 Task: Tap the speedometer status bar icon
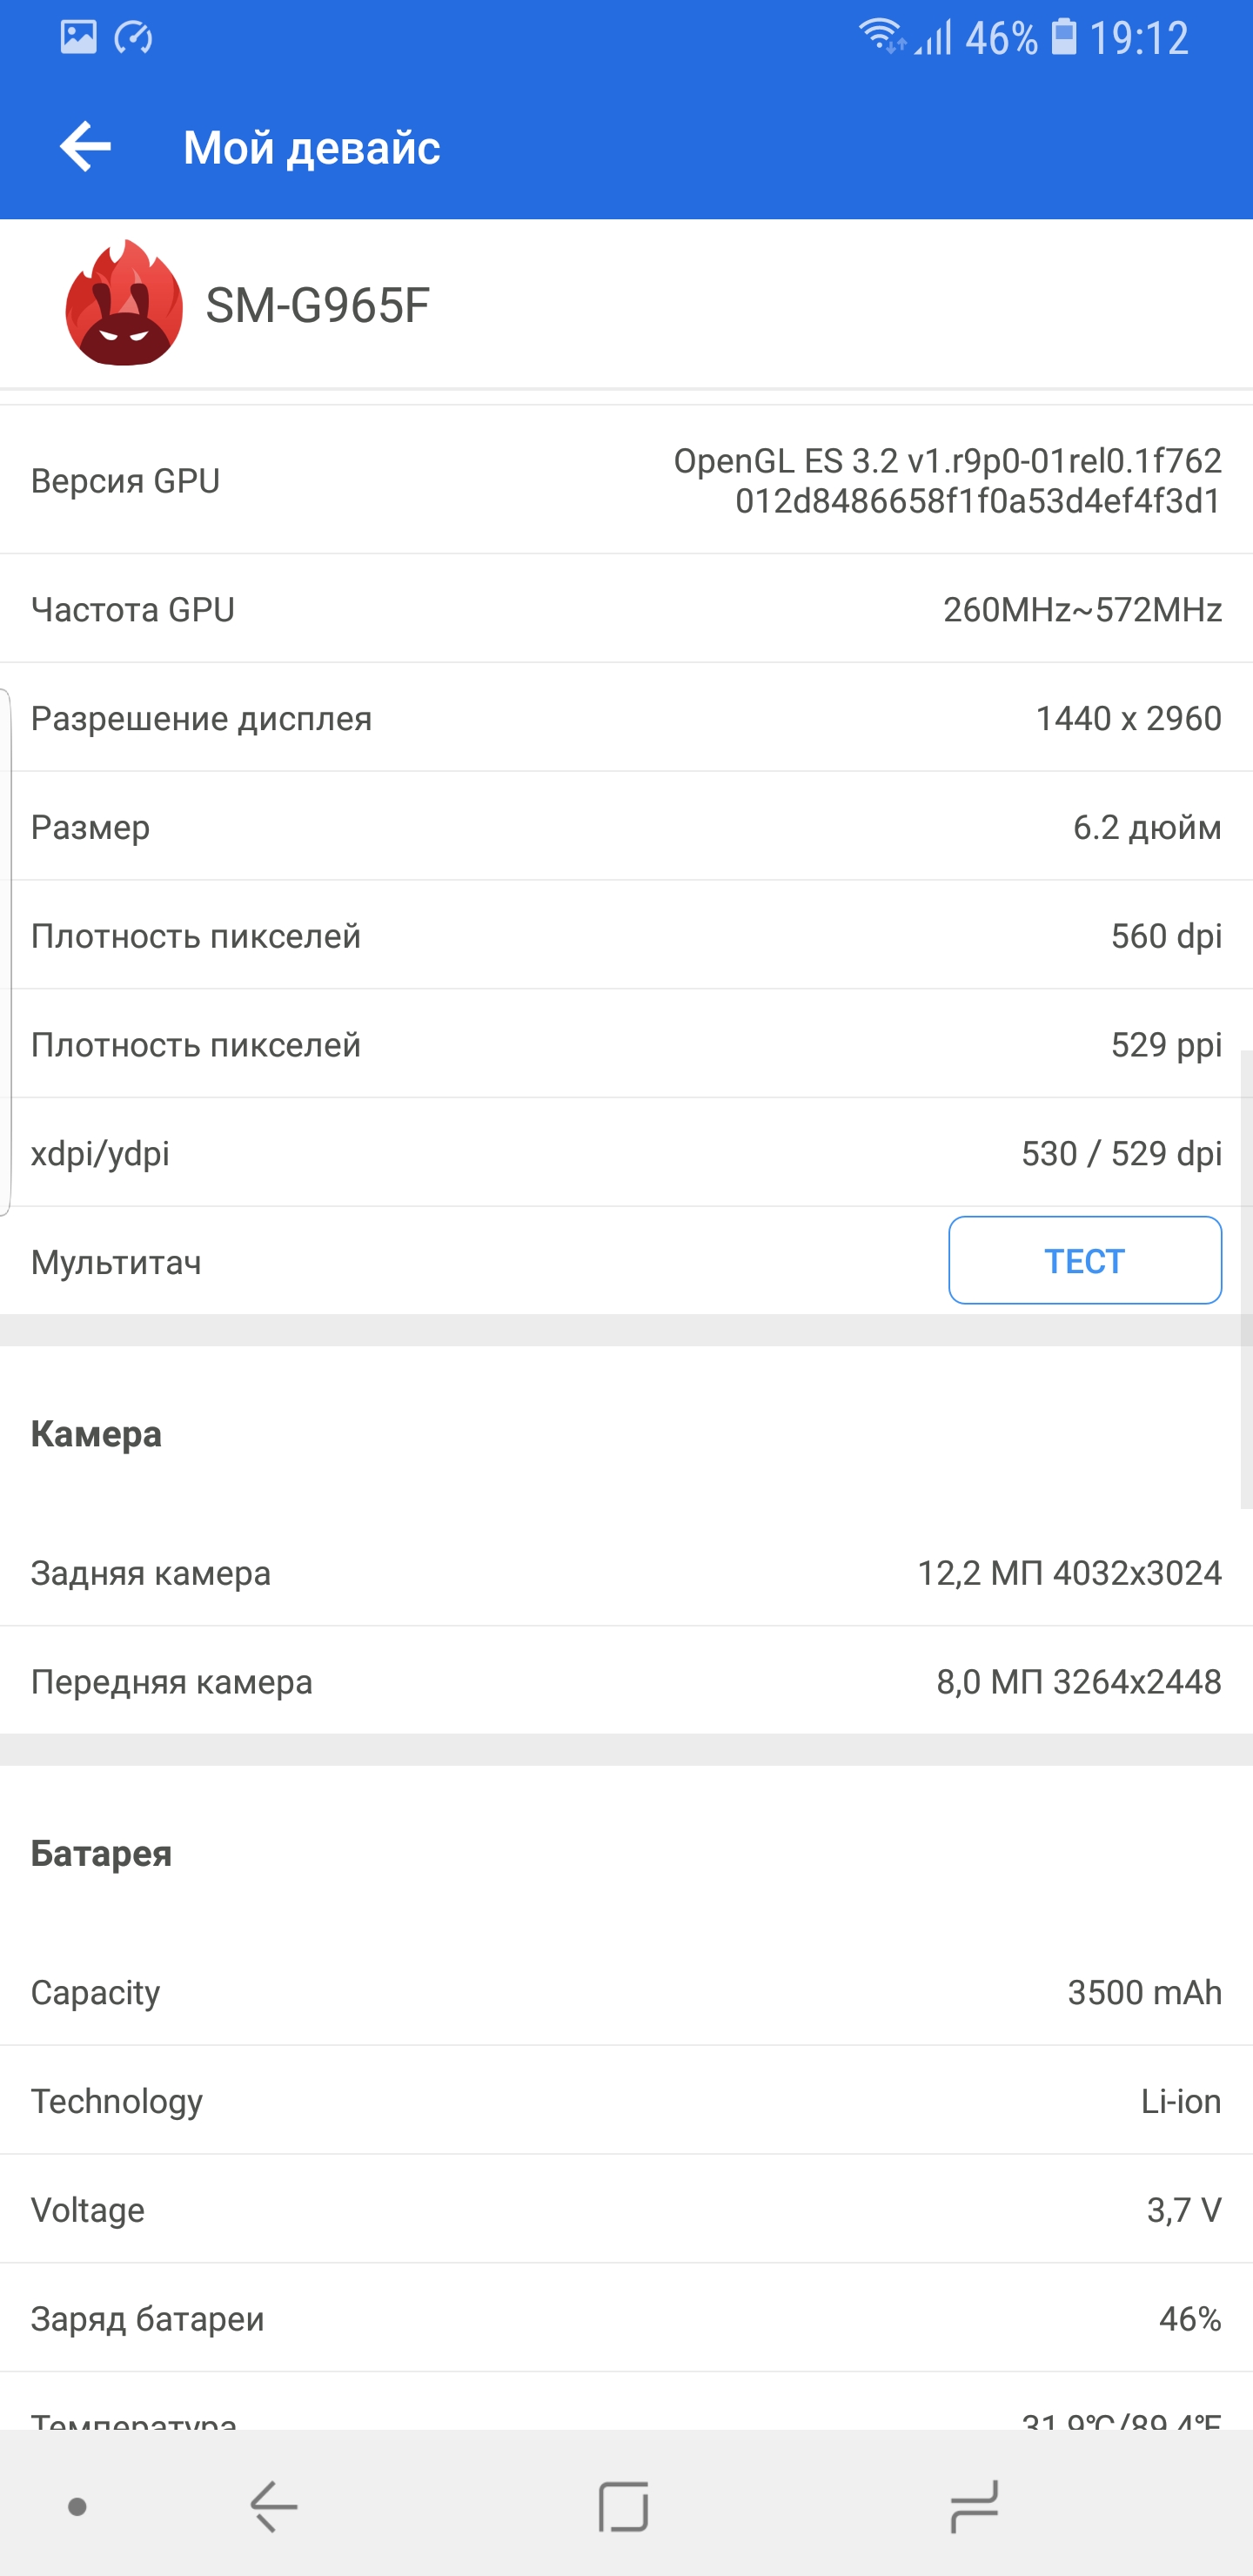tap(133, 38)
